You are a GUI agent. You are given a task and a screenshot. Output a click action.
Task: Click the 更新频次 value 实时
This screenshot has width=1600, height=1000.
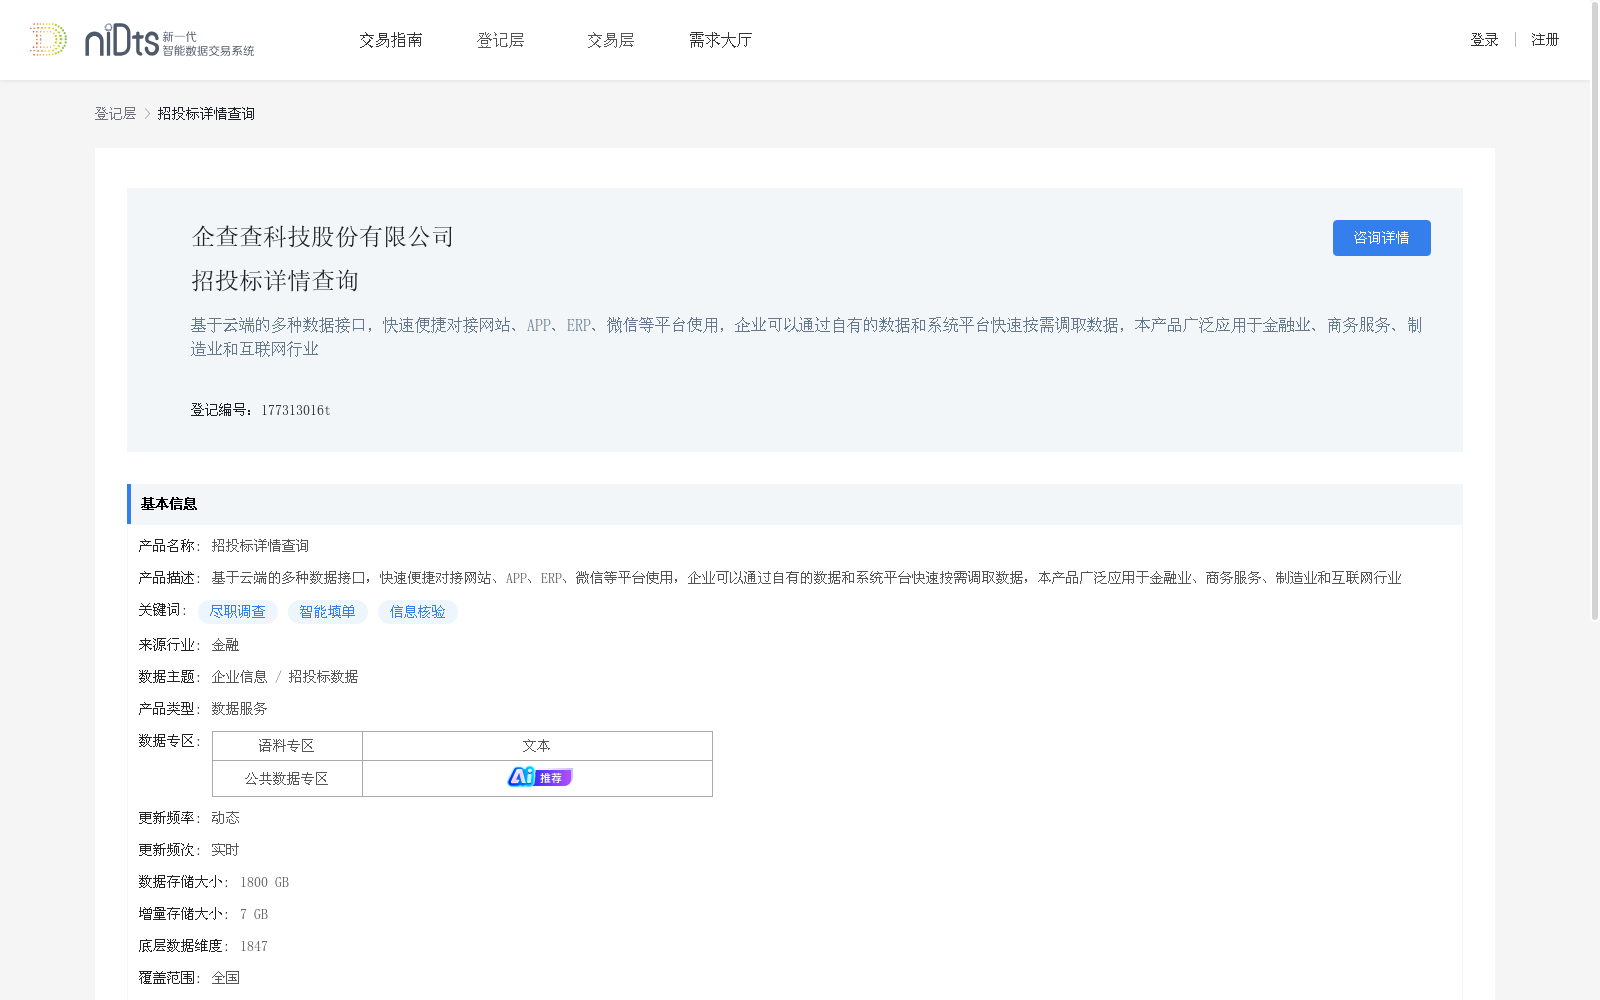point(225,850)
